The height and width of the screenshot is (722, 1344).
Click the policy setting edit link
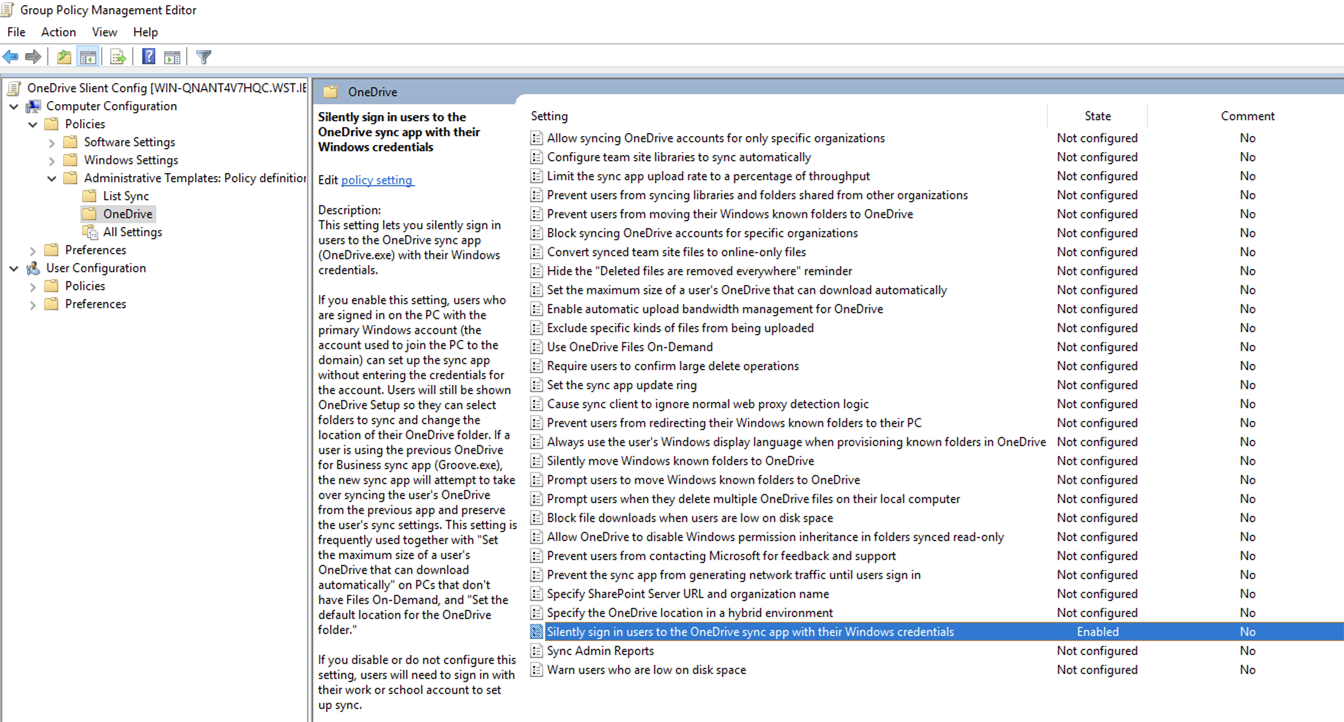[377, 180]
